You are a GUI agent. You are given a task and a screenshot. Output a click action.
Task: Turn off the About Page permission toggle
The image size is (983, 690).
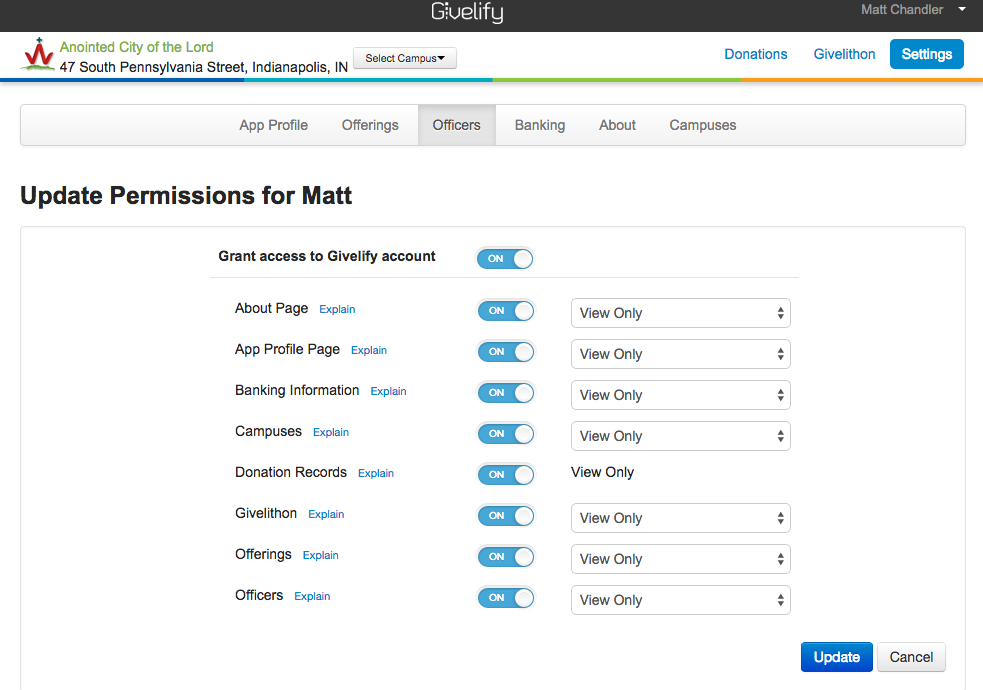(x=505, y=311)
